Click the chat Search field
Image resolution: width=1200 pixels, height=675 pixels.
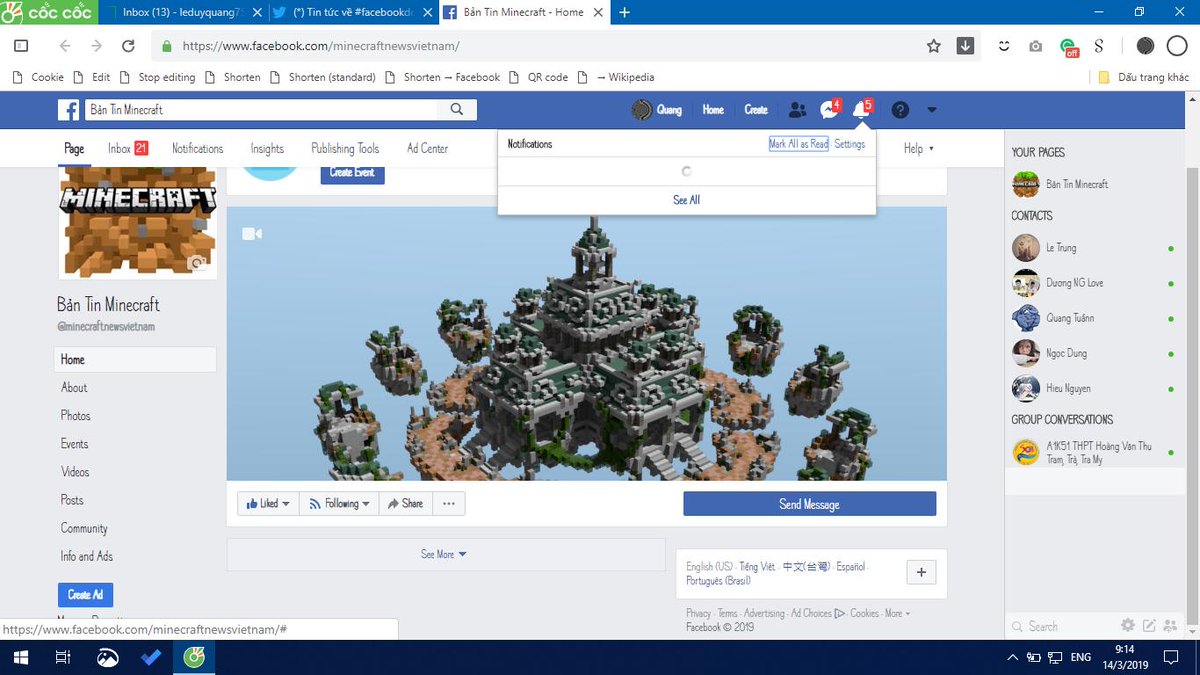point(1060,626)
